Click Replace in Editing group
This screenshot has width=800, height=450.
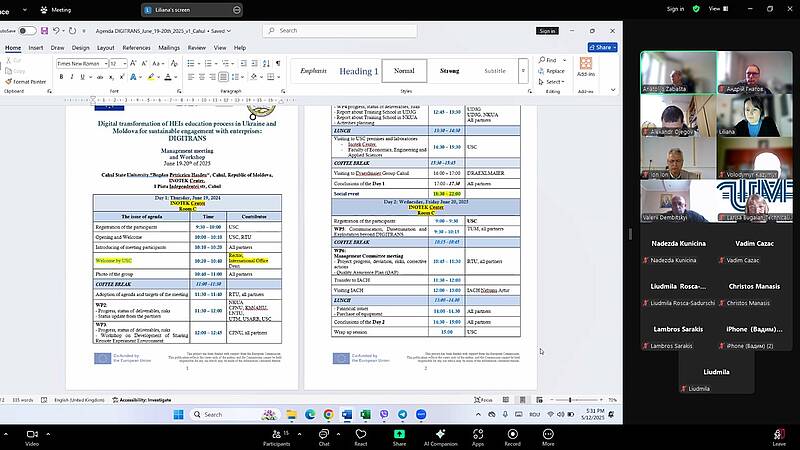pyautogui.click(x=551, y=71)
